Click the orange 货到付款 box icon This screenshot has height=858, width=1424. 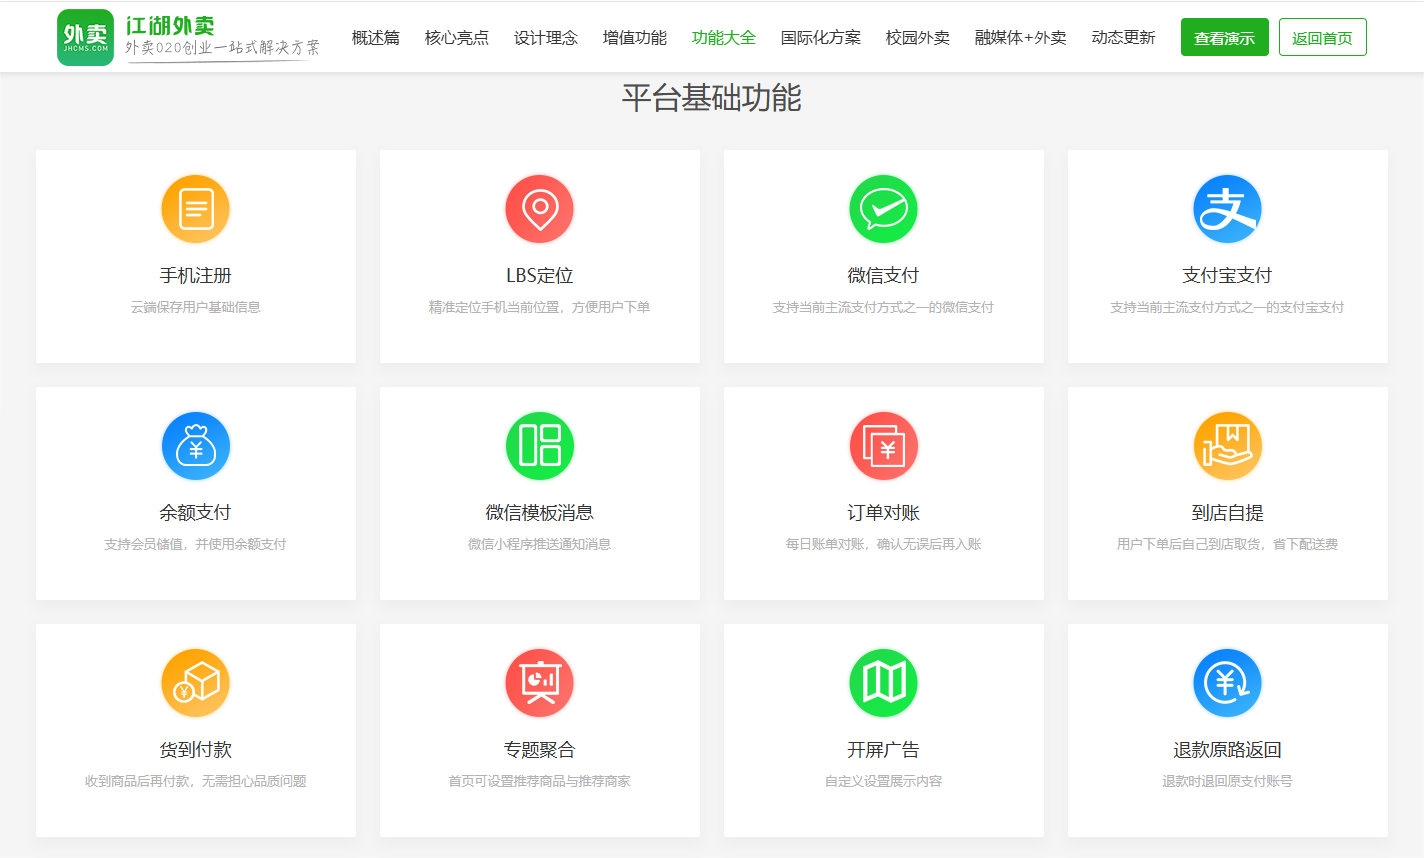196,683
